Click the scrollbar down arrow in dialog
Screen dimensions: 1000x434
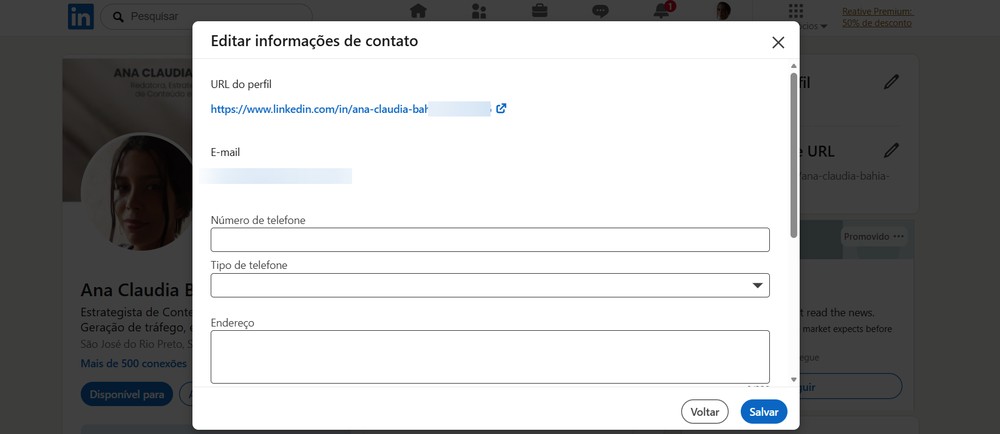(x=793, y=380)
